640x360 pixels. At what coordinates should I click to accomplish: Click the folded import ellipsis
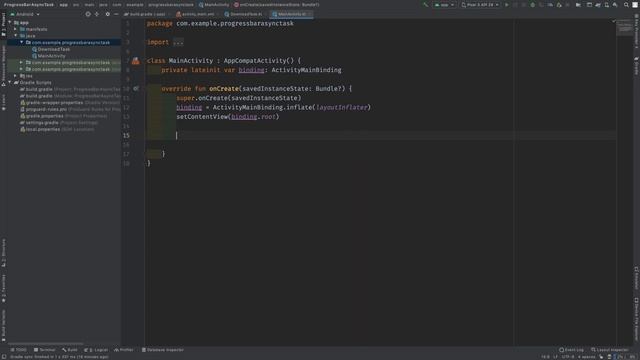178,42
